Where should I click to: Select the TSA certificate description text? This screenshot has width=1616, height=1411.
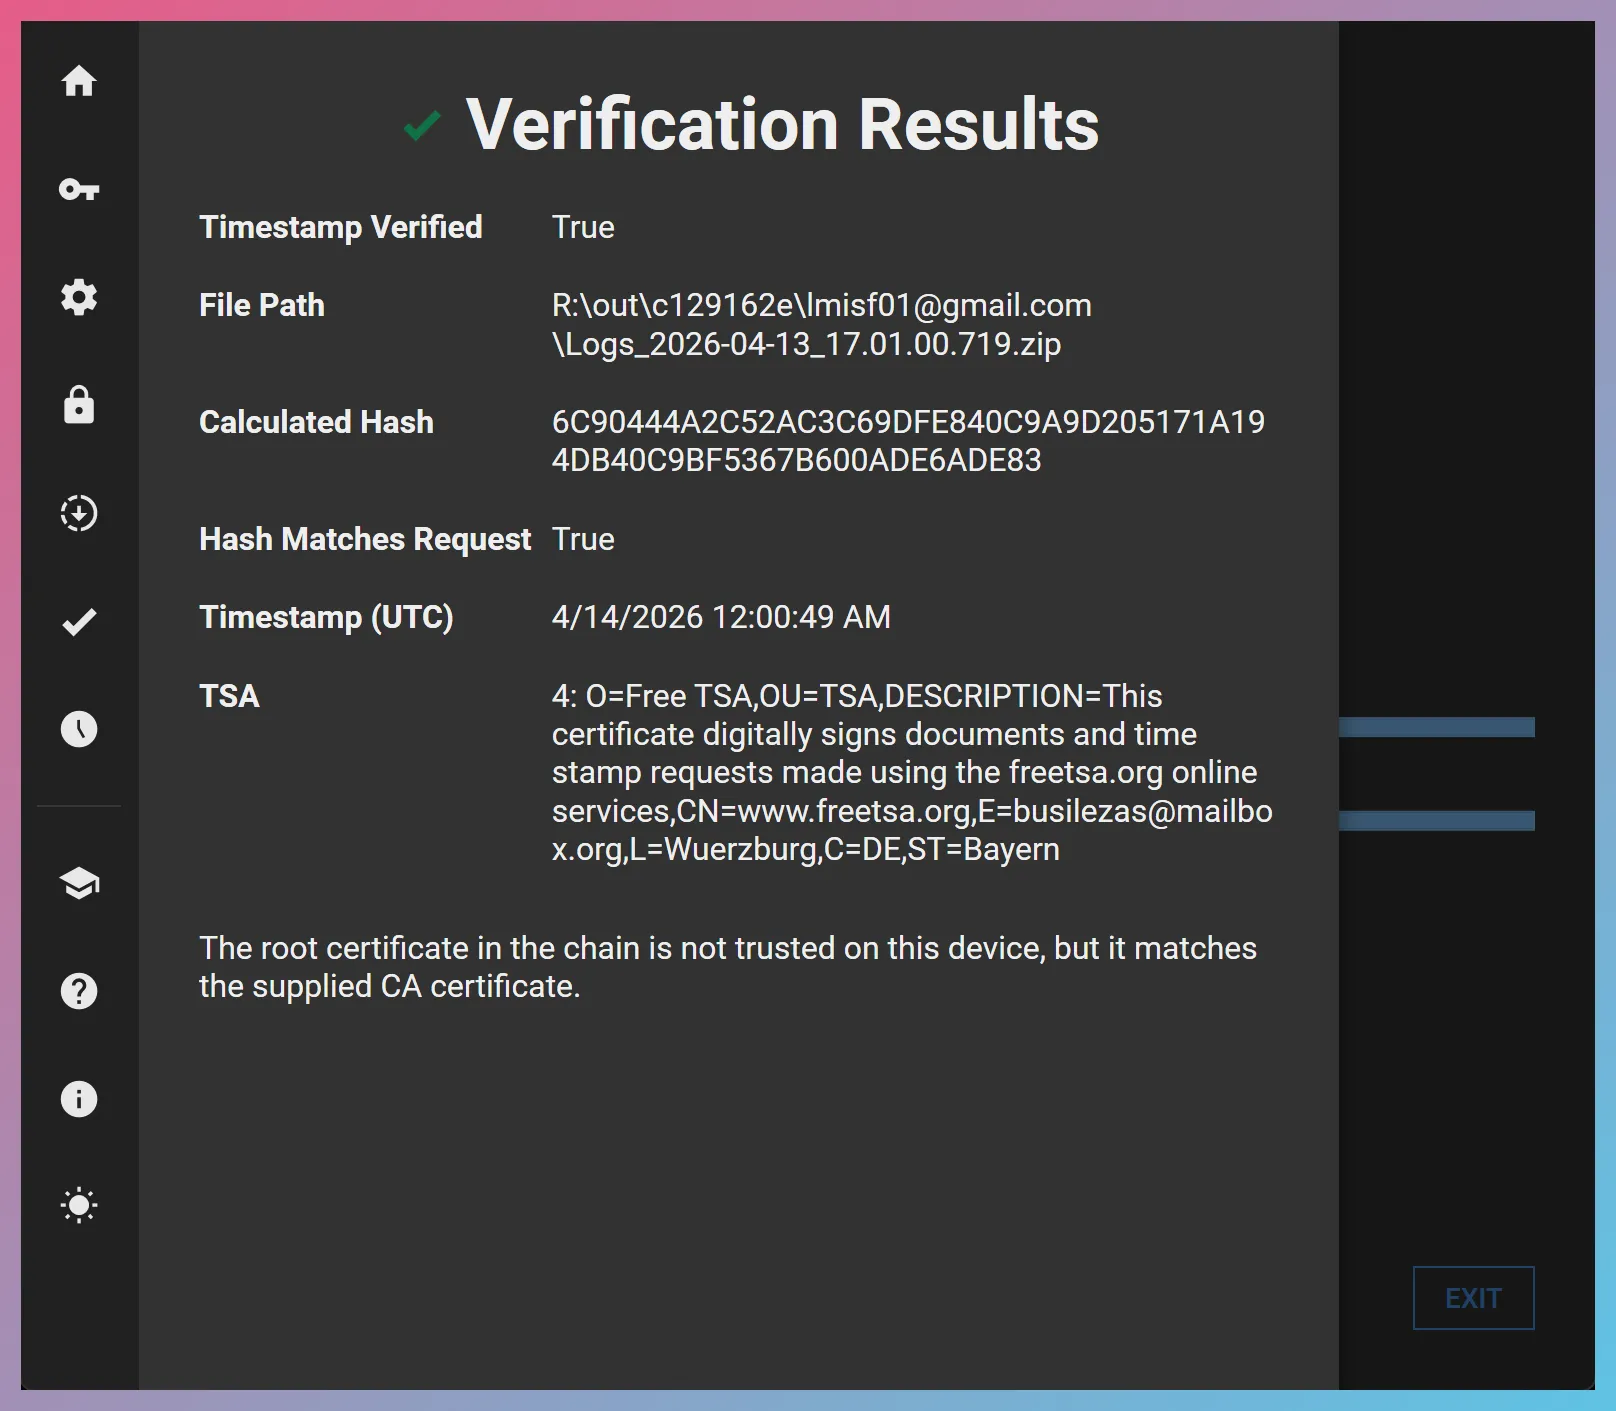[912, 771]
